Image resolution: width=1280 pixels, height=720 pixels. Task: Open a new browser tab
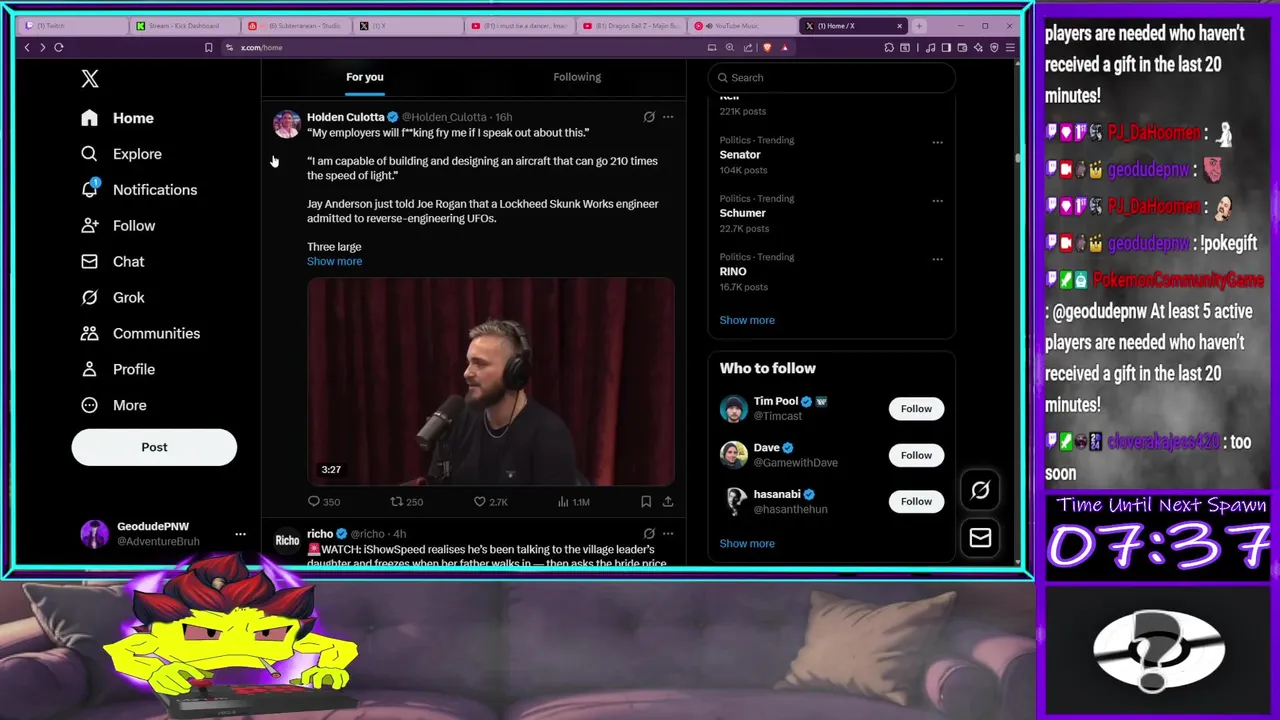pyautogui.click(x=919, y=26)
